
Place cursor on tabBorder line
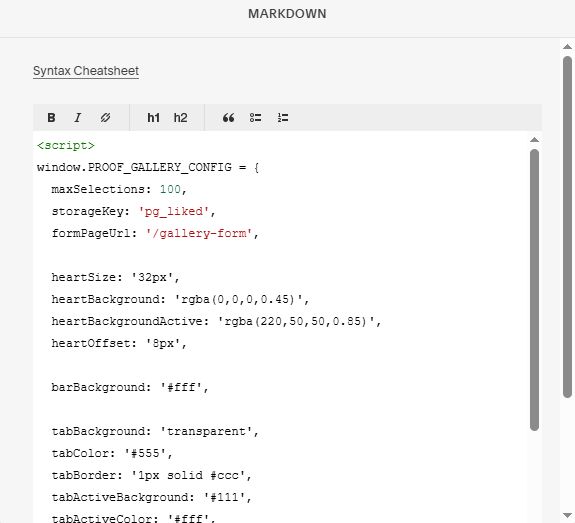pyautogui.click(x=151, y=475)
